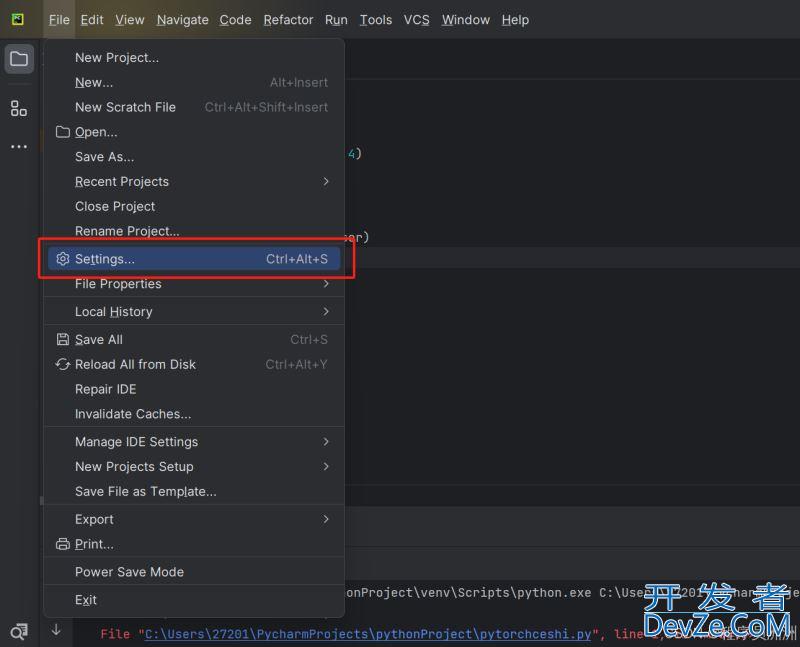This screenshot has height=647, width=800.
Task: Select Close Project
Action: pyautogui.click(x=194, y=206)
